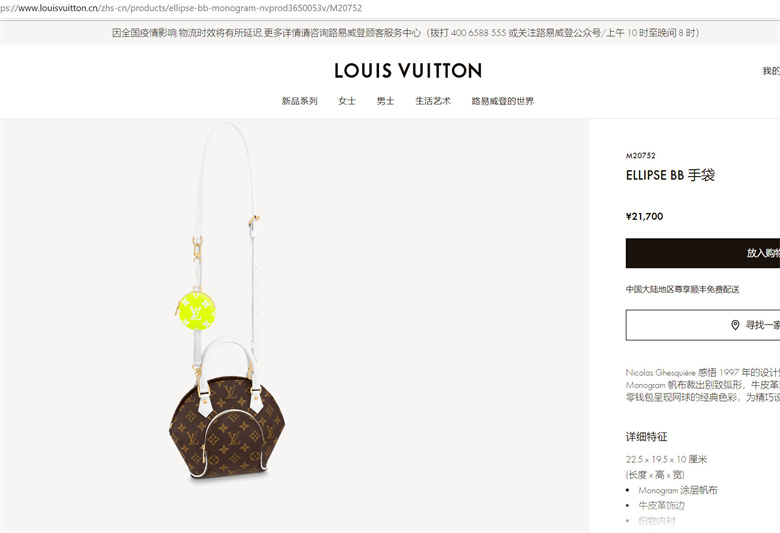Click the M20752 product code
The width and height of the screenshot is (780, 533).
click(641, 156)
